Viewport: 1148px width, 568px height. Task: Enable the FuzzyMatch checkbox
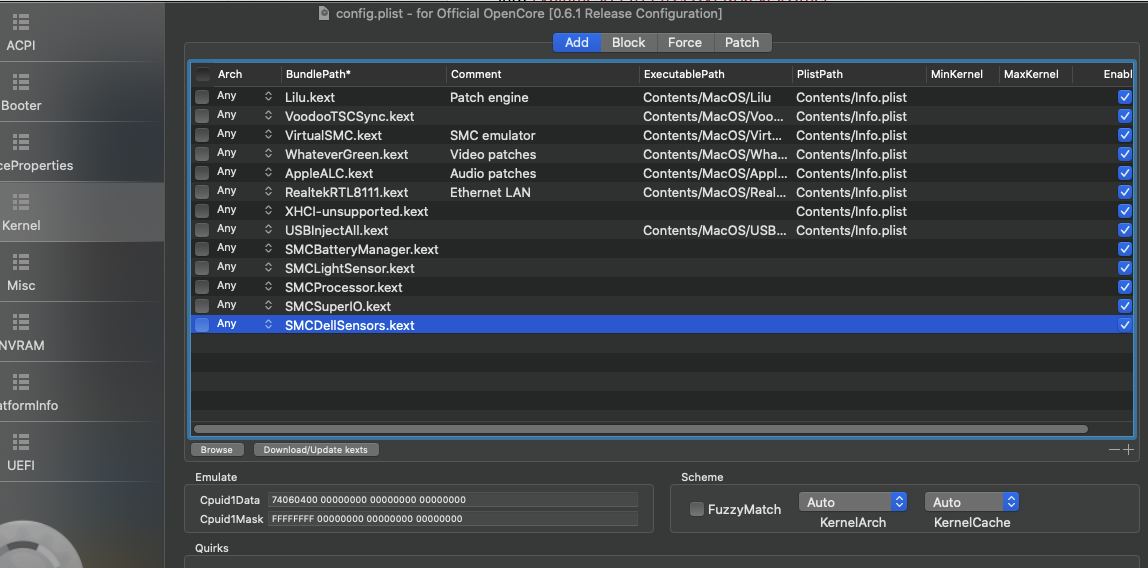tap(697, 509)
